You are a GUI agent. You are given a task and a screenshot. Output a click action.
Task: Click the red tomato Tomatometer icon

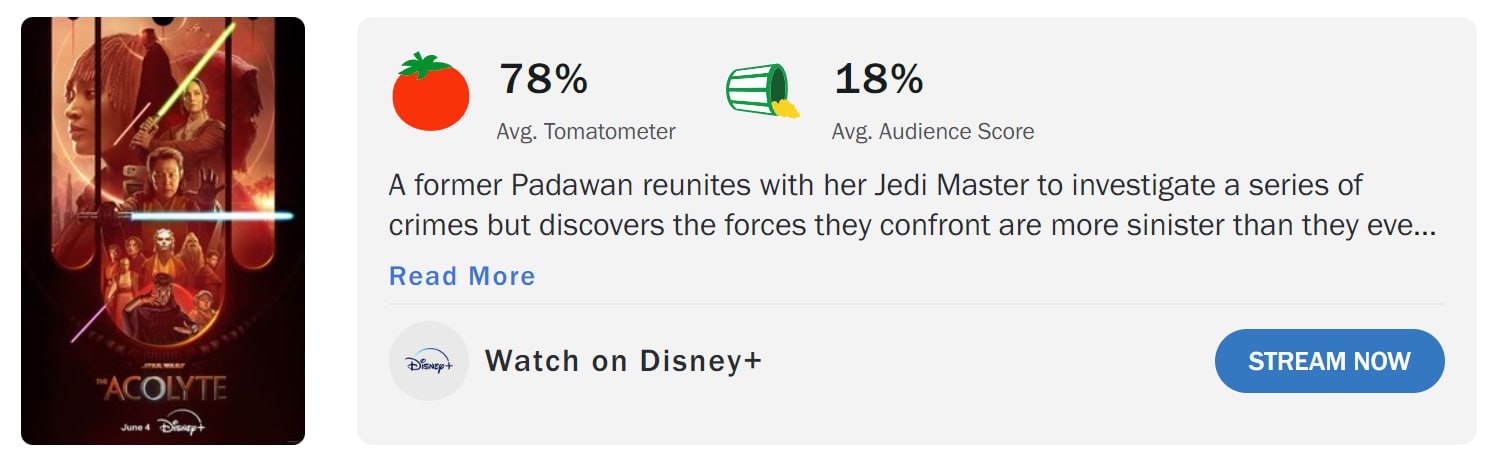pyautogui.click(x=430, y=92)
